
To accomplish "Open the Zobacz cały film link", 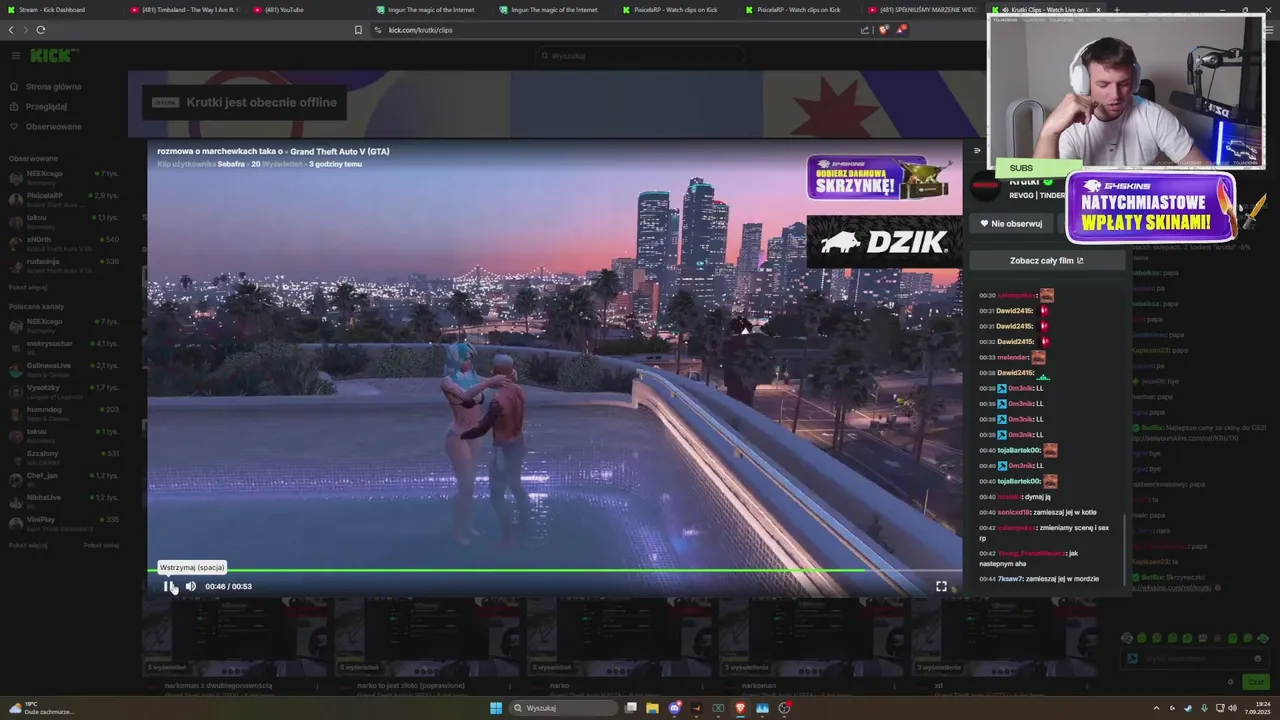I will (x=1047, y=260).
